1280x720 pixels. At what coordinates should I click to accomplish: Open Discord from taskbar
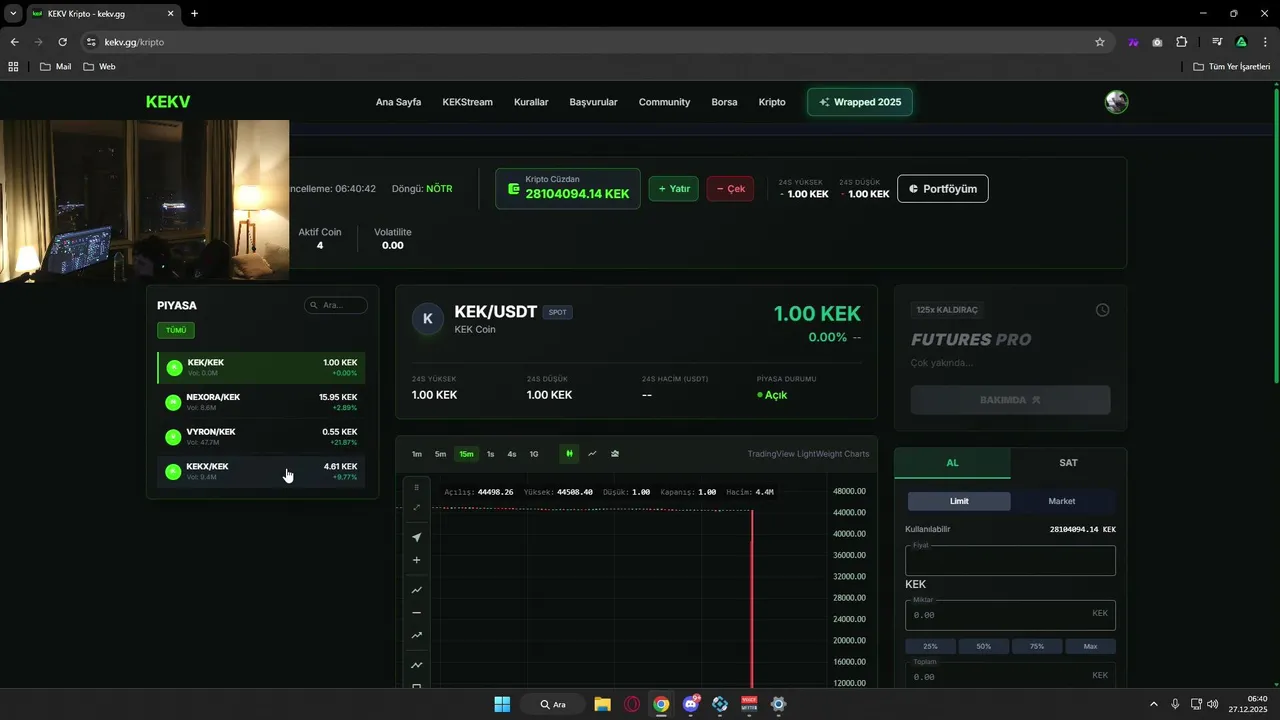point(690,704)
